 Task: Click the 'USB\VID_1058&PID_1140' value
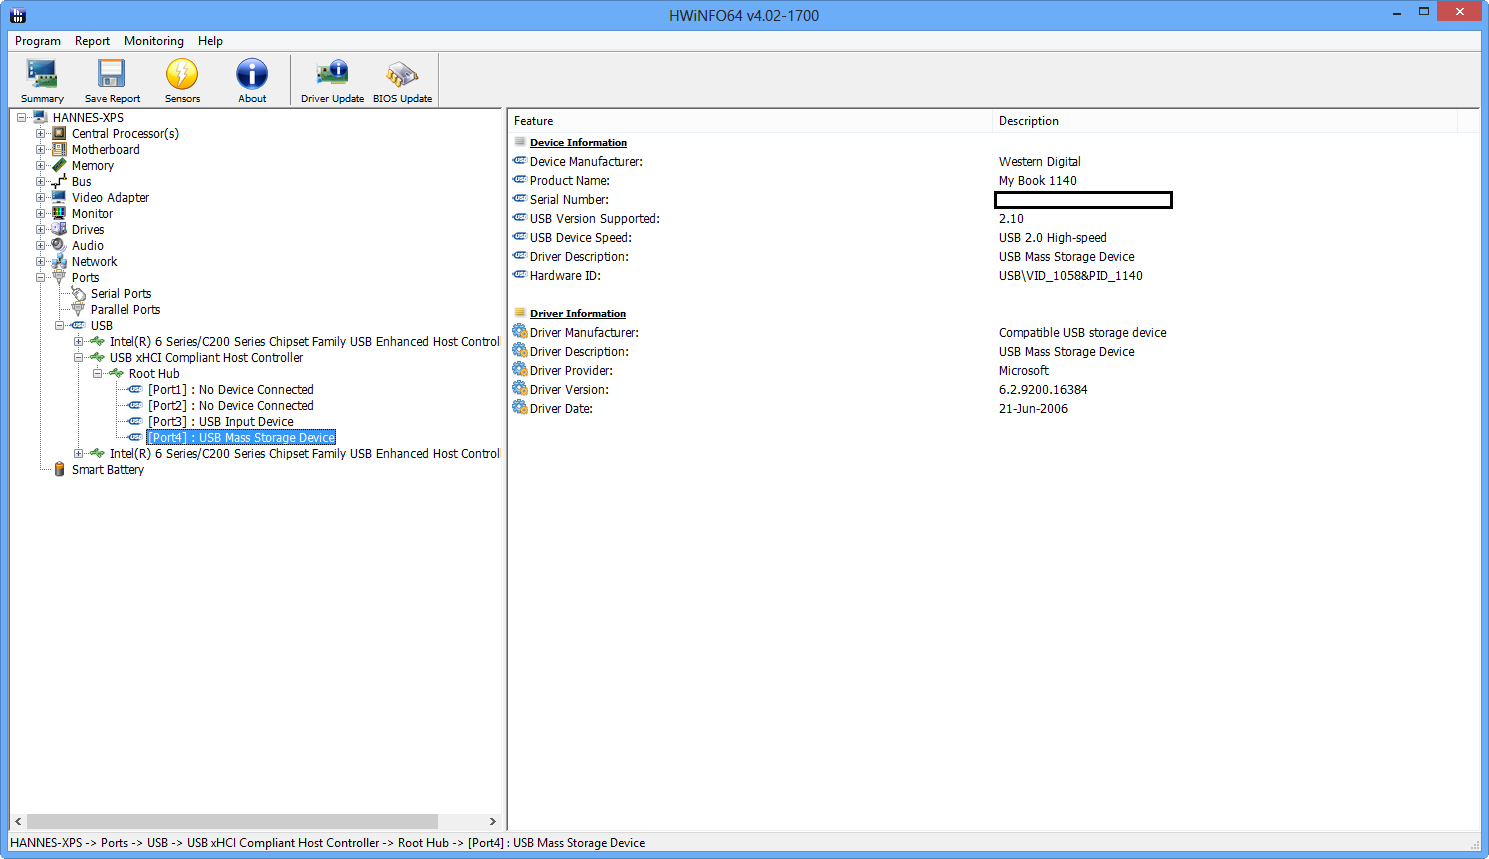pos(1070,275)
